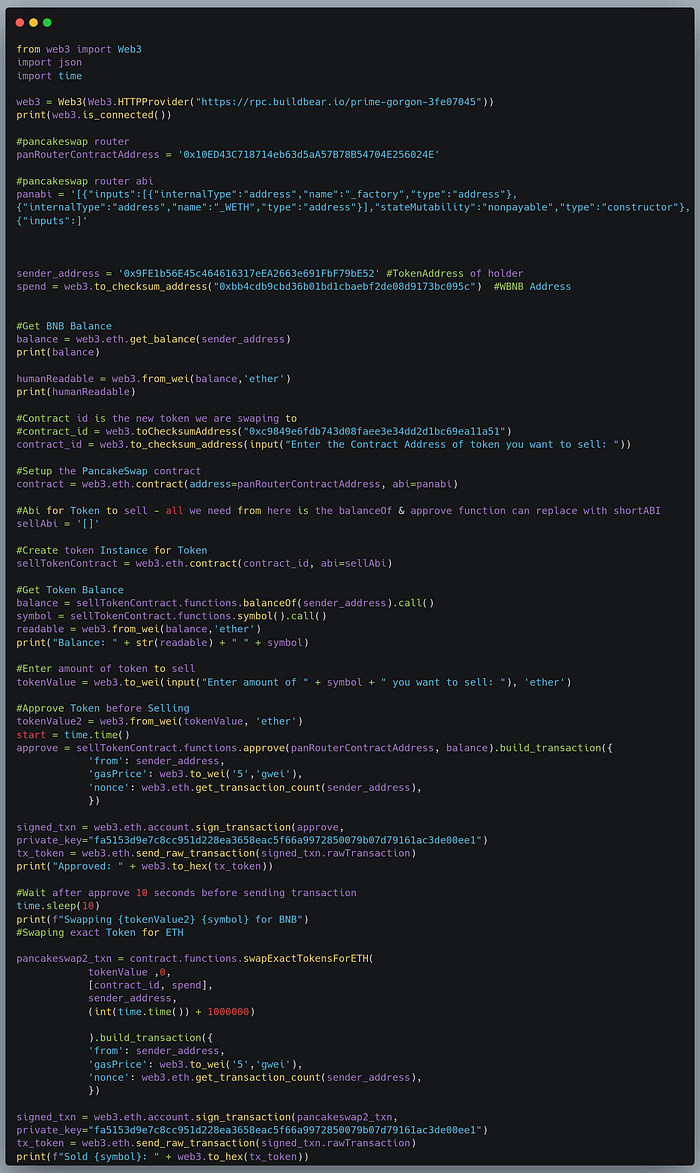The height and width of the screenshot is (1173, 700).
Task: Click the "print(balance)" line
Action: click(x=58, y=352)
